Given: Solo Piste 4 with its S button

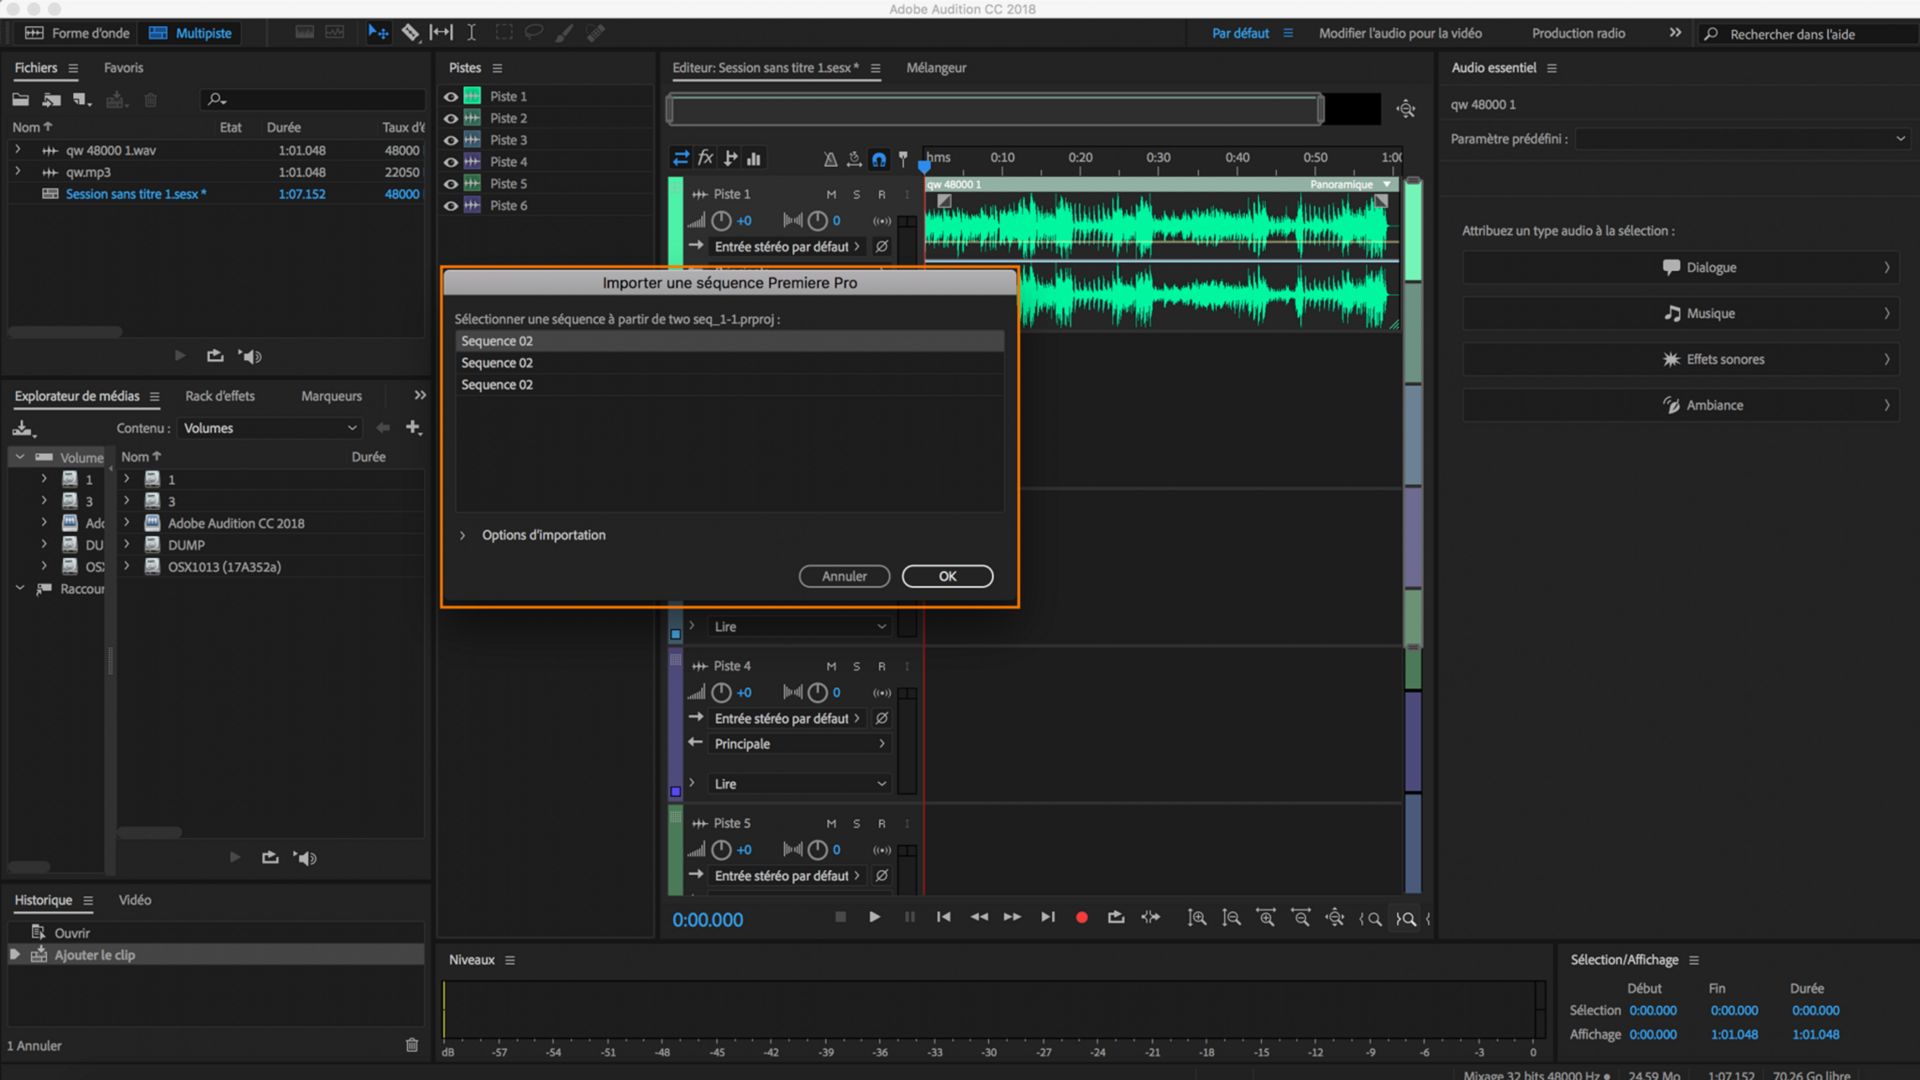Looking at the screenshot, I should coord(856,666).
